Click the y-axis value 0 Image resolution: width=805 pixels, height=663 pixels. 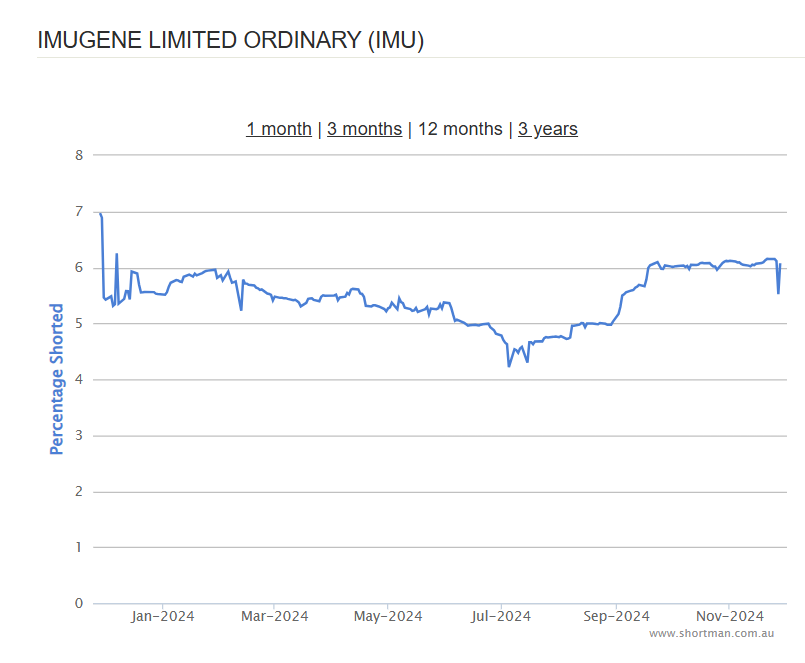[79, 603]
